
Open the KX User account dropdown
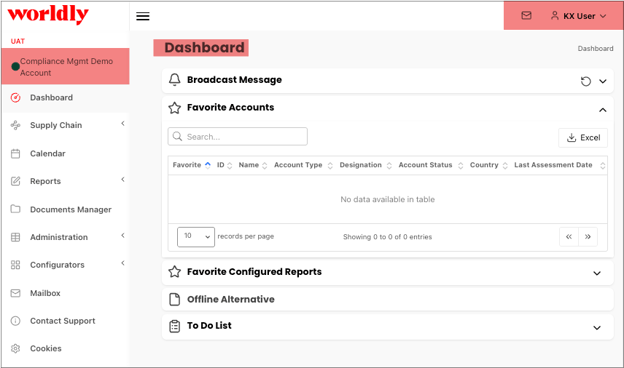[579, 16]
